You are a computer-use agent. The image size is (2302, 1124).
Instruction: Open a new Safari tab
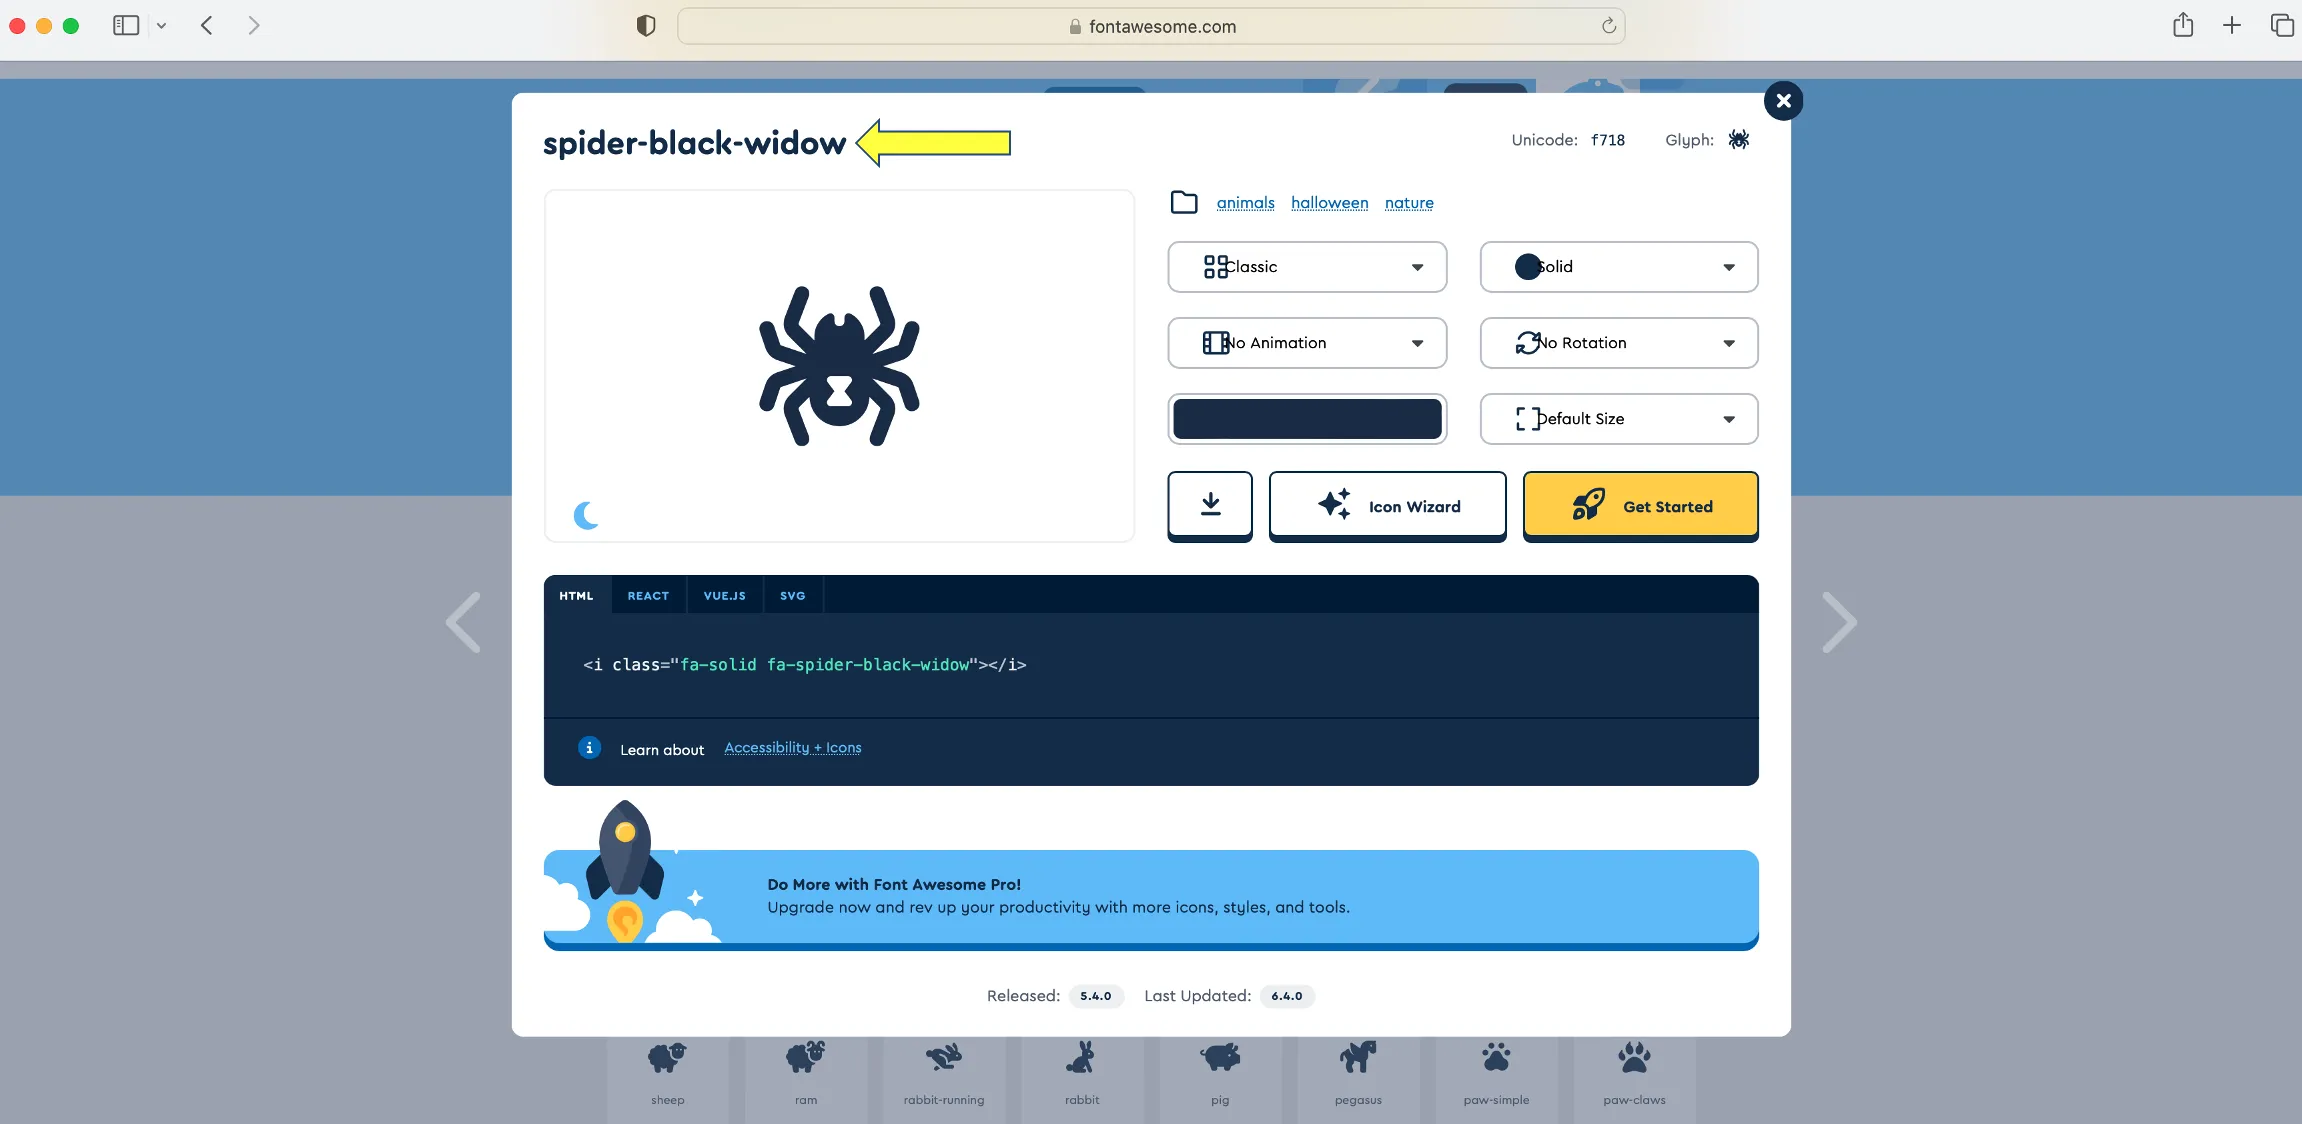(2232, 25)
